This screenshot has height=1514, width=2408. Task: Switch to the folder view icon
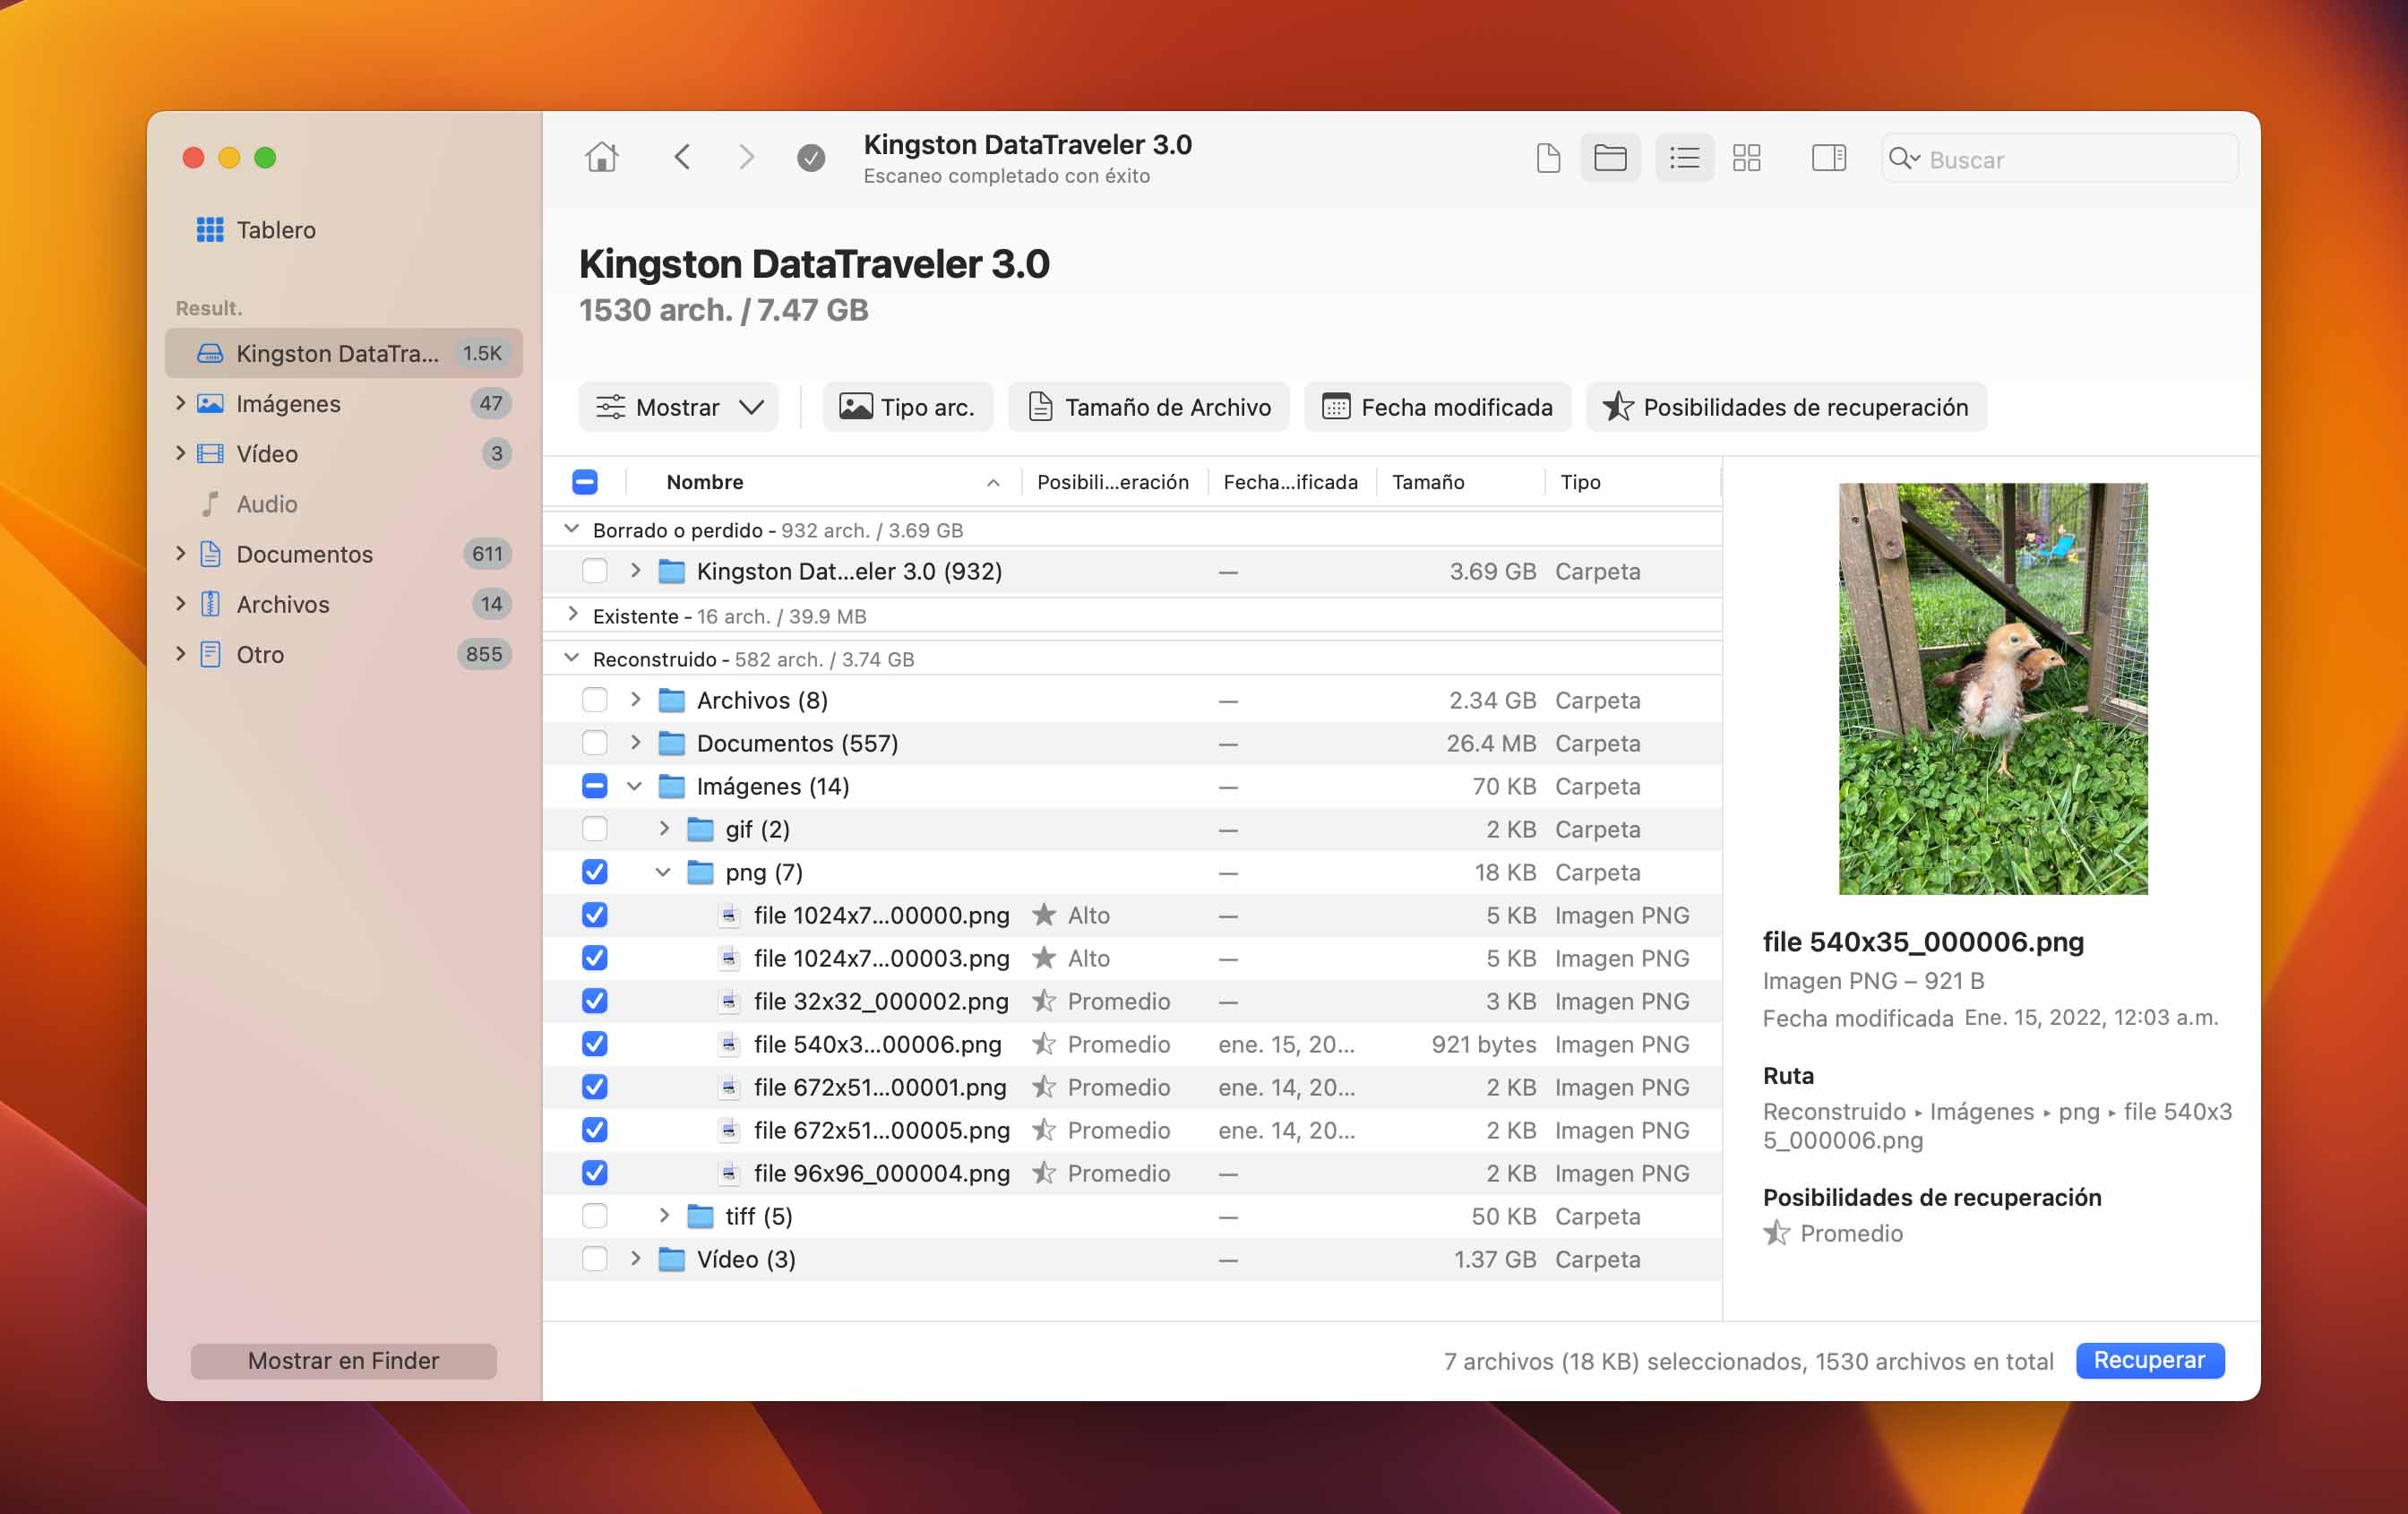[1610, 158]
